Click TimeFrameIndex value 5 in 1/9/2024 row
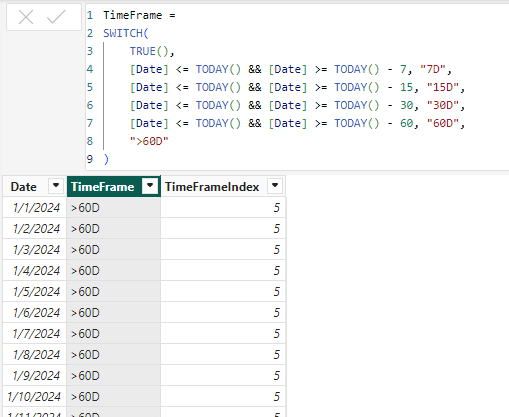509x417 pixels. pyautogui.click(x=223, y=376)
